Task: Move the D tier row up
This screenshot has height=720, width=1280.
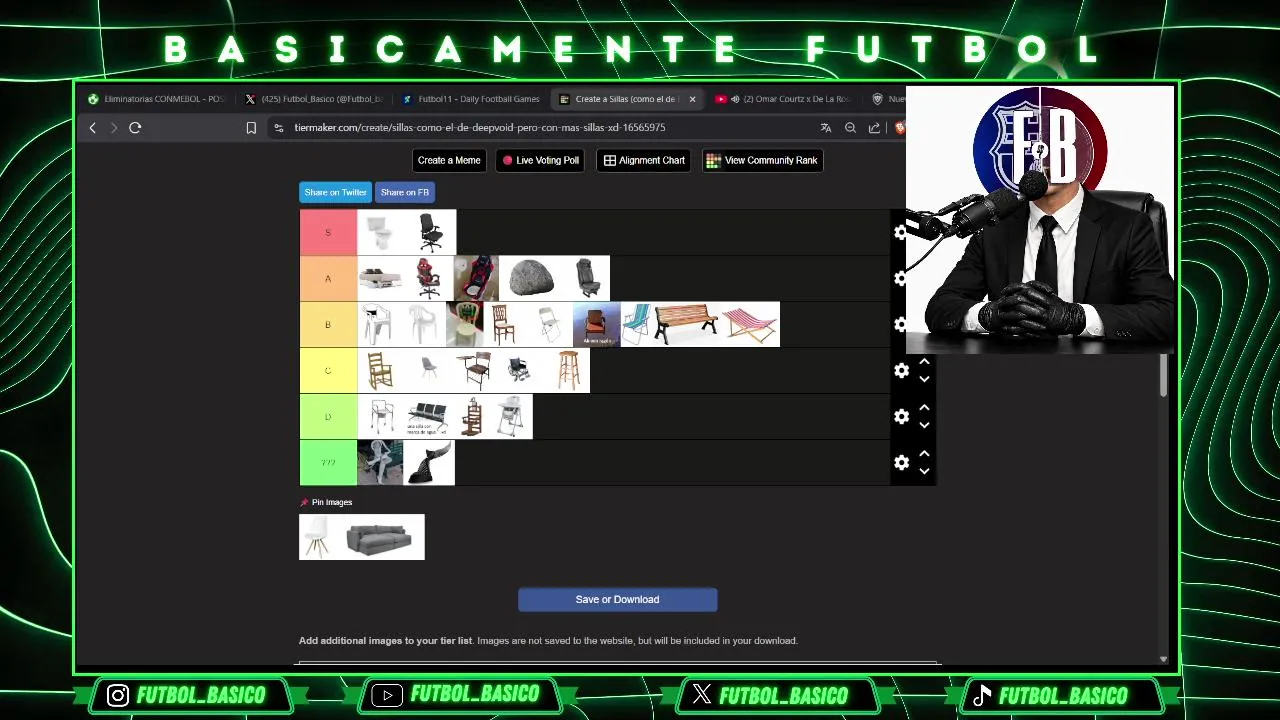Action: coord(924,407)
